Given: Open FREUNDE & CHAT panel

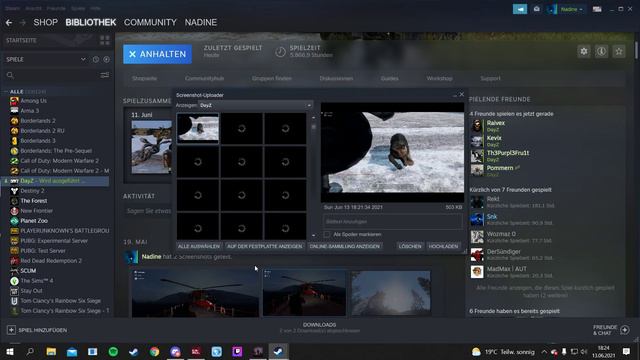Looking at the screenshot, I should tap(611, 330).
